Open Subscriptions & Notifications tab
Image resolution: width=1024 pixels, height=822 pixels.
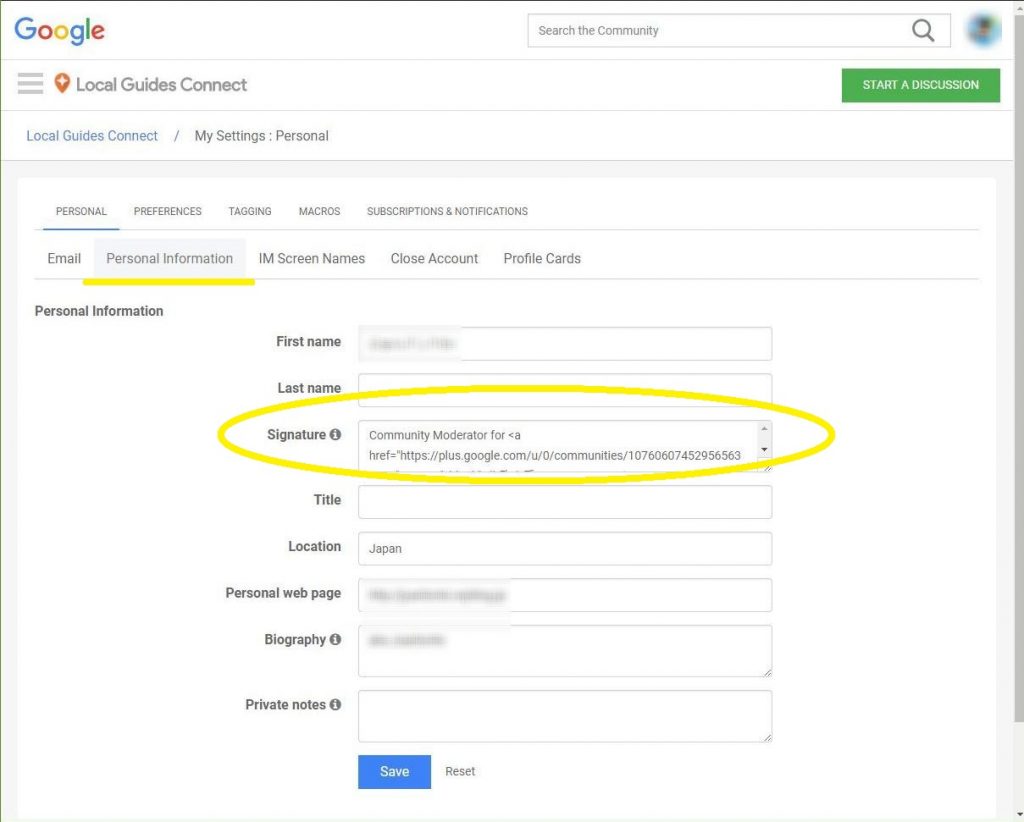click(447, 212)
